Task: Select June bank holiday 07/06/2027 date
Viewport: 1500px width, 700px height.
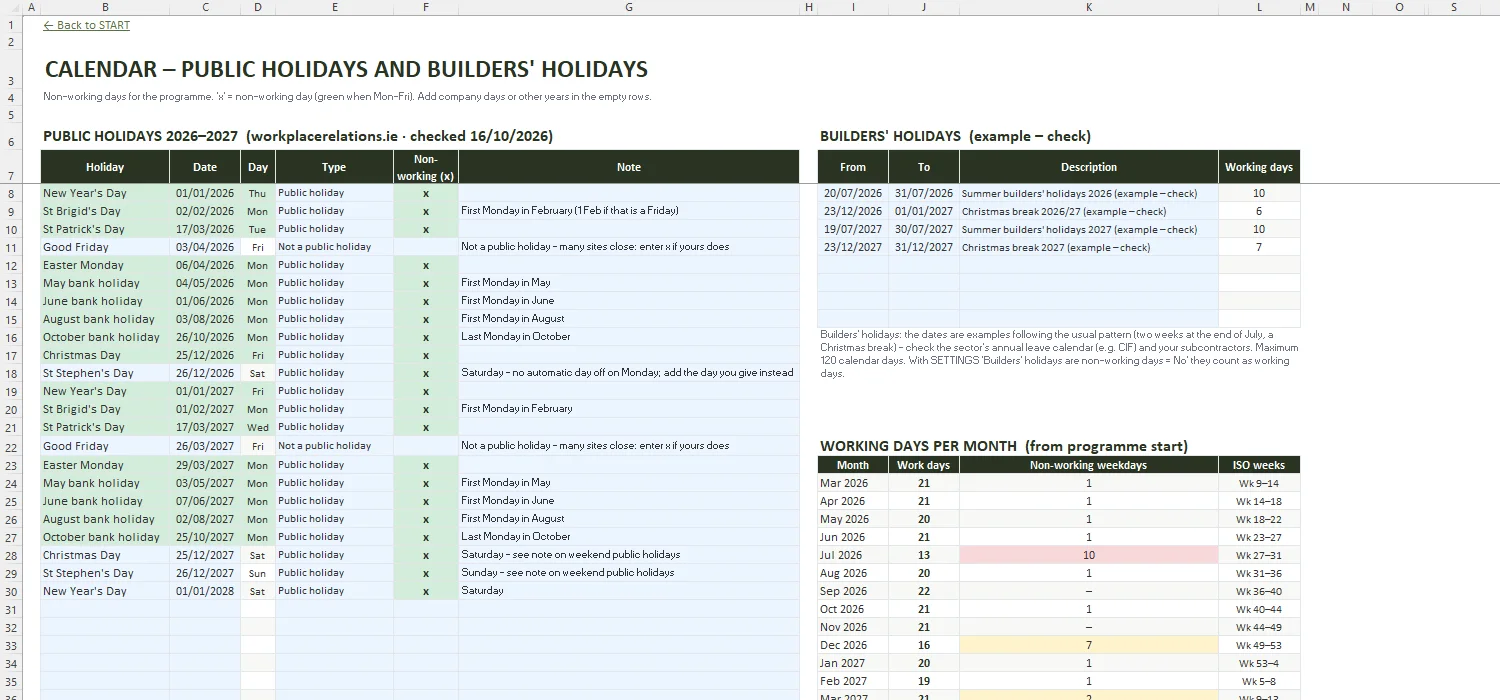Action: click(x=205, y=501)
